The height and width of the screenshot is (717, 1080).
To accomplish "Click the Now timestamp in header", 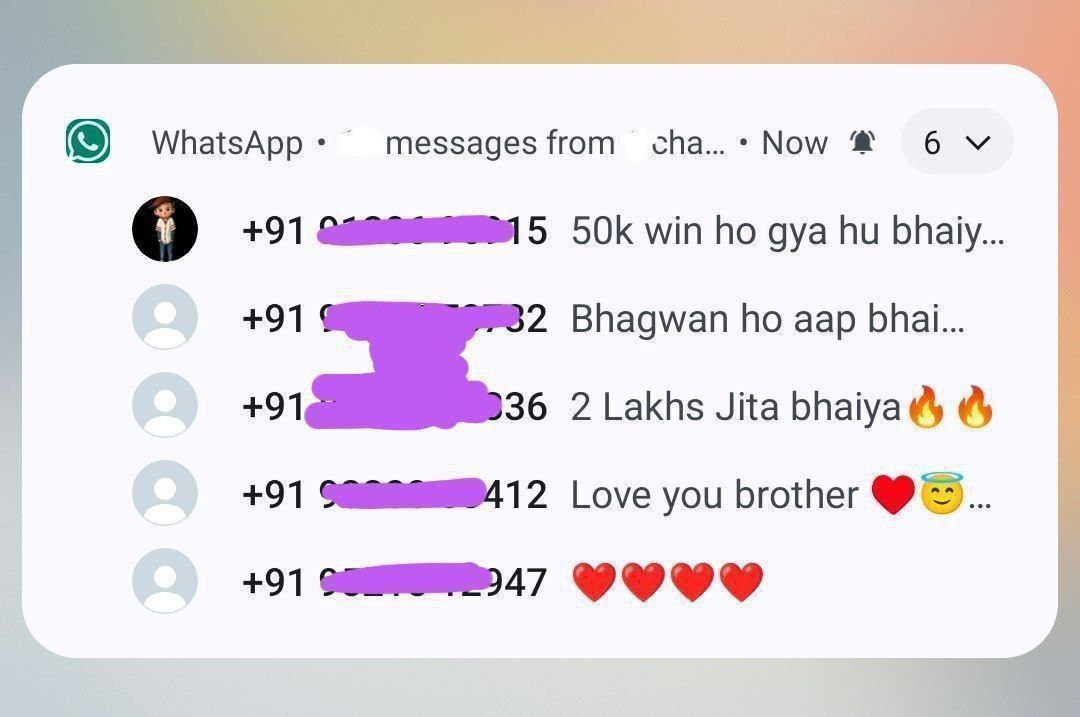I will 795,143.
